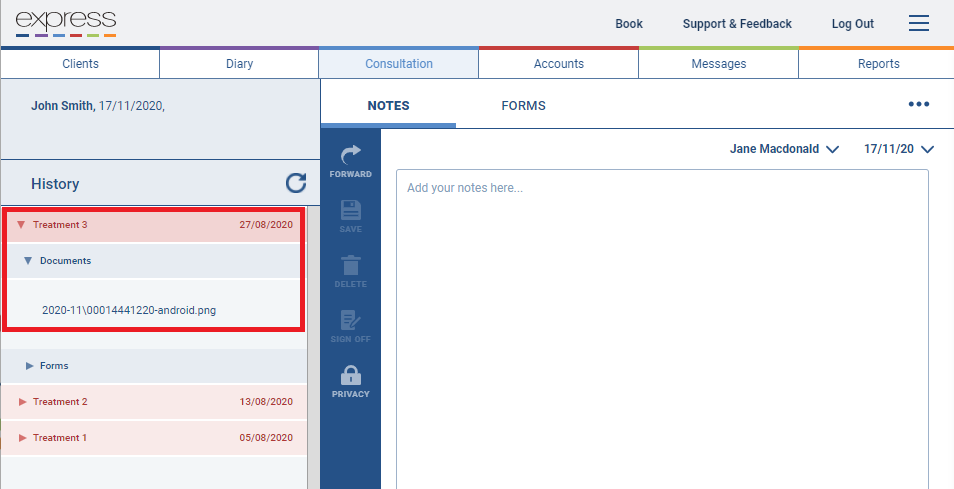Screen dimensions: 954x489
Task: Click into the notes text area
Action: (662, 328)
